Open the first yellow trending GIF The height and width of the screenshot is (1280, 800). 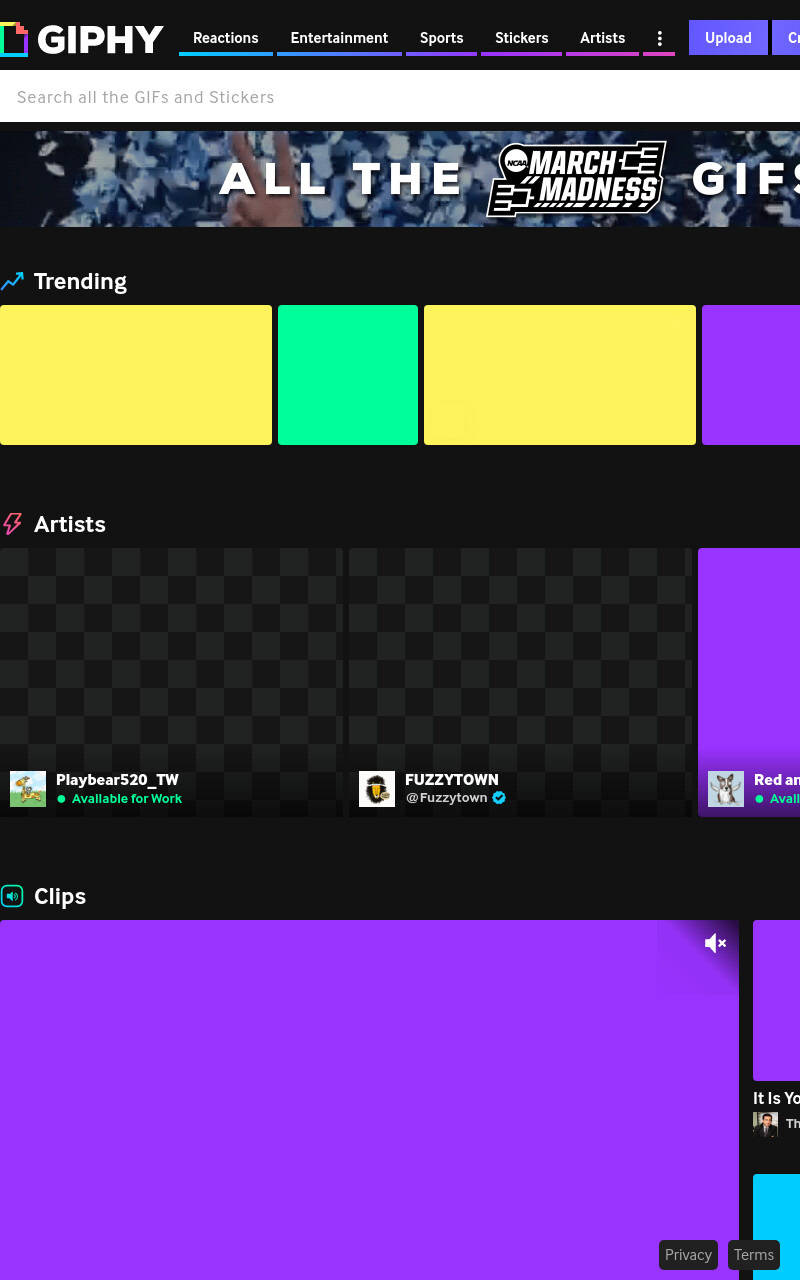[x=136, y=375]
